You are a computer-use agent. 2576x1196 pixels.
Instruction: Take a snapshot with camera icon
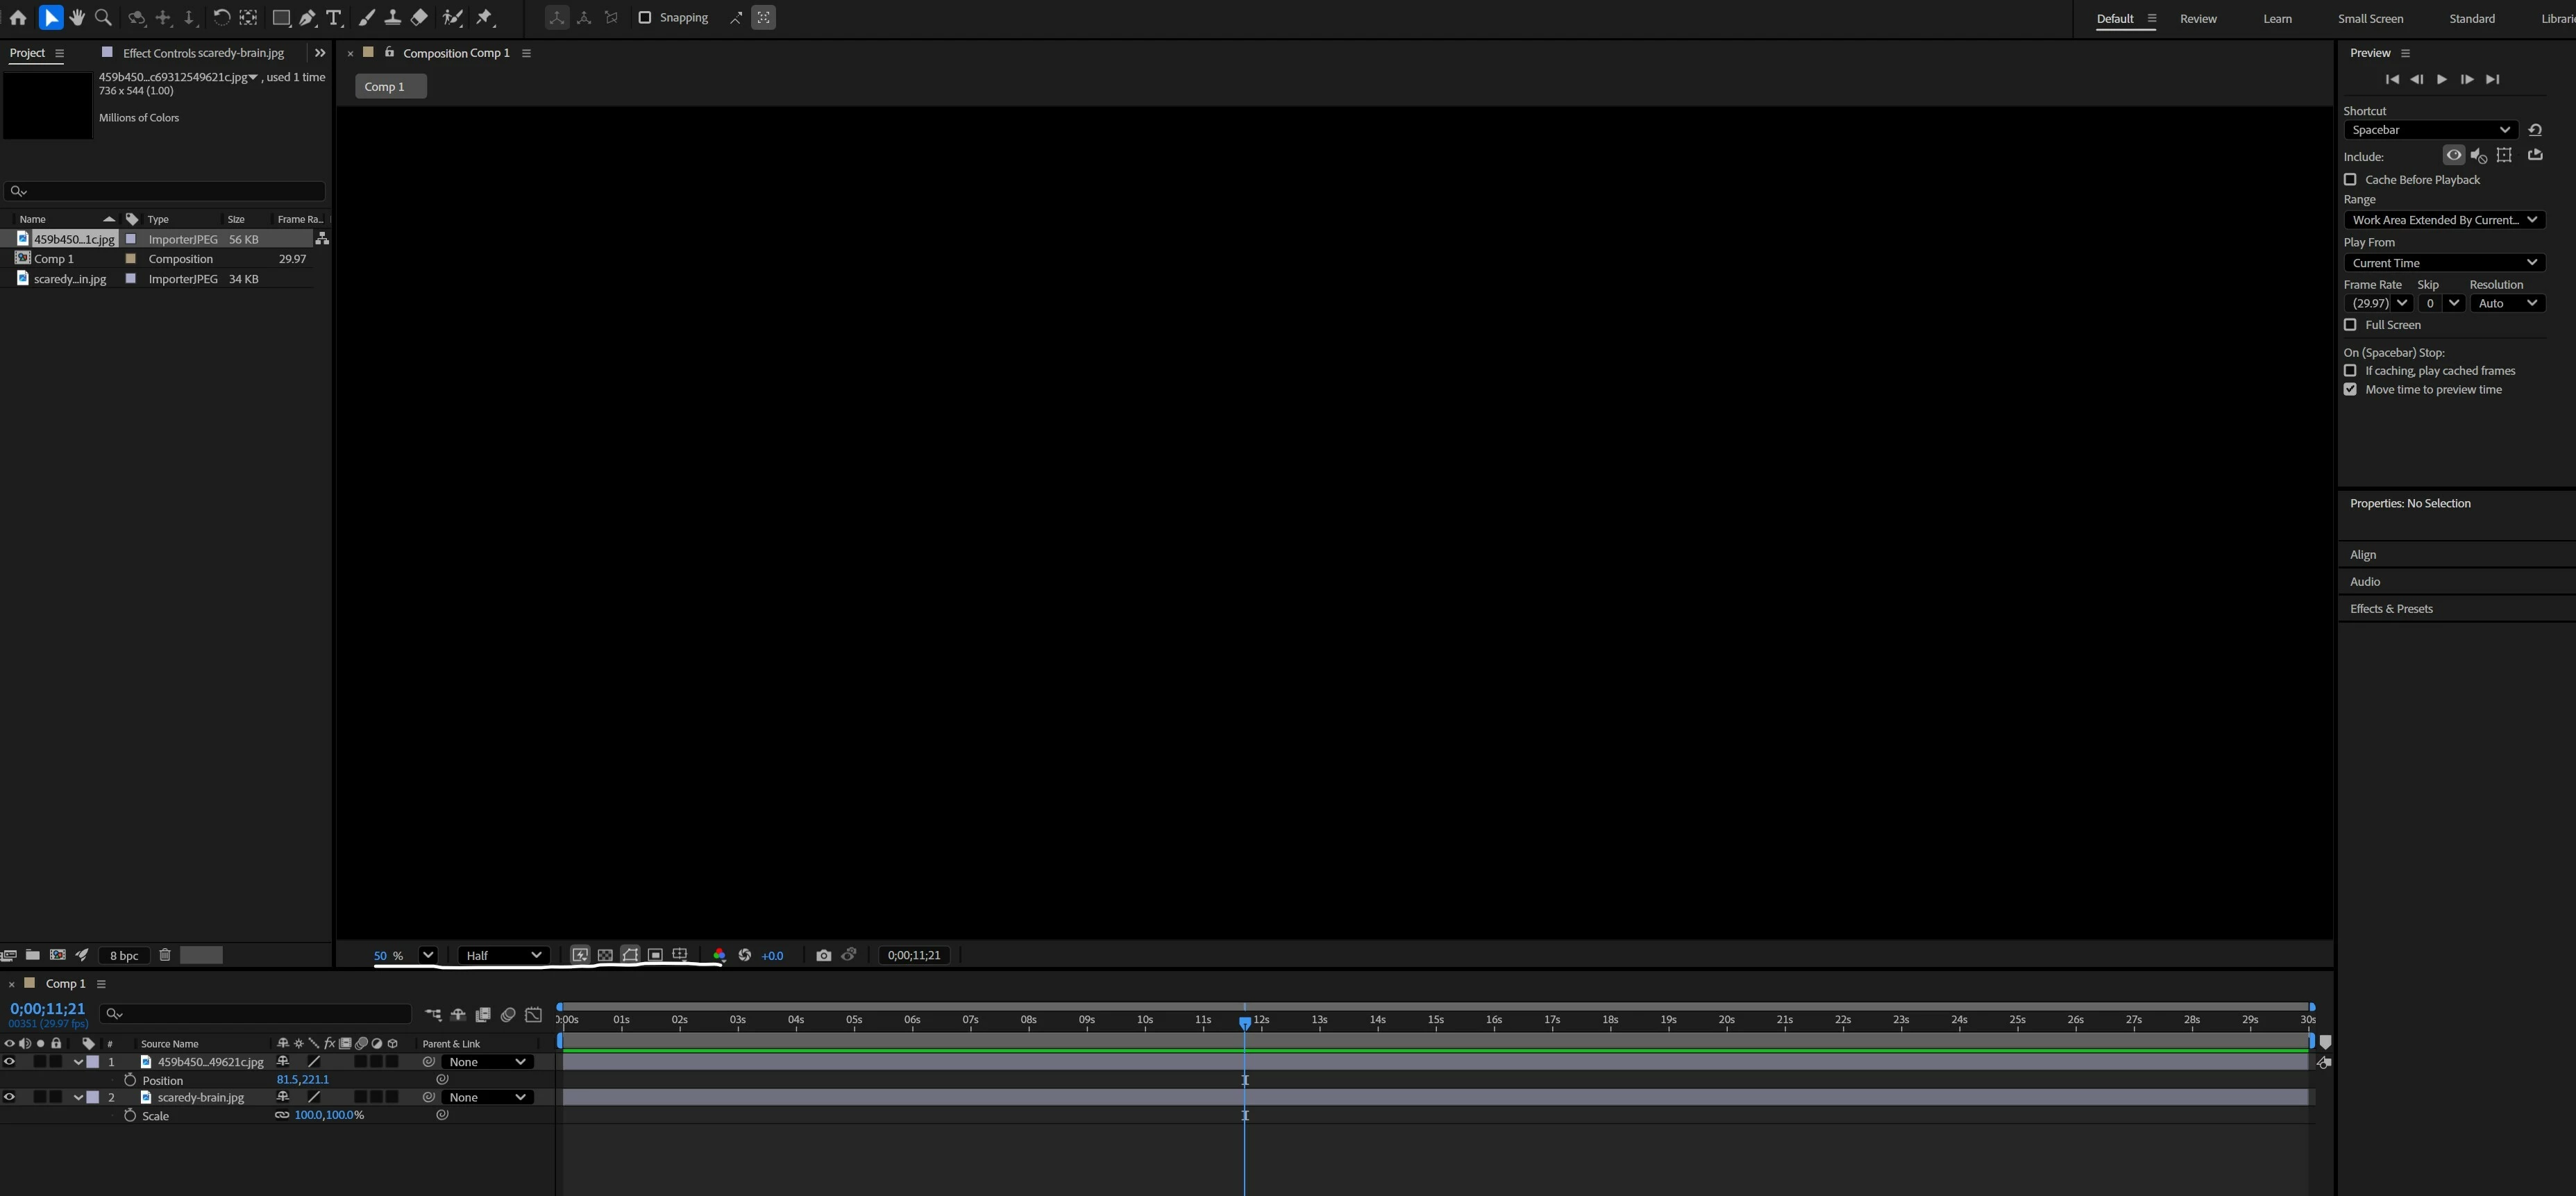[x=823, y=955]
